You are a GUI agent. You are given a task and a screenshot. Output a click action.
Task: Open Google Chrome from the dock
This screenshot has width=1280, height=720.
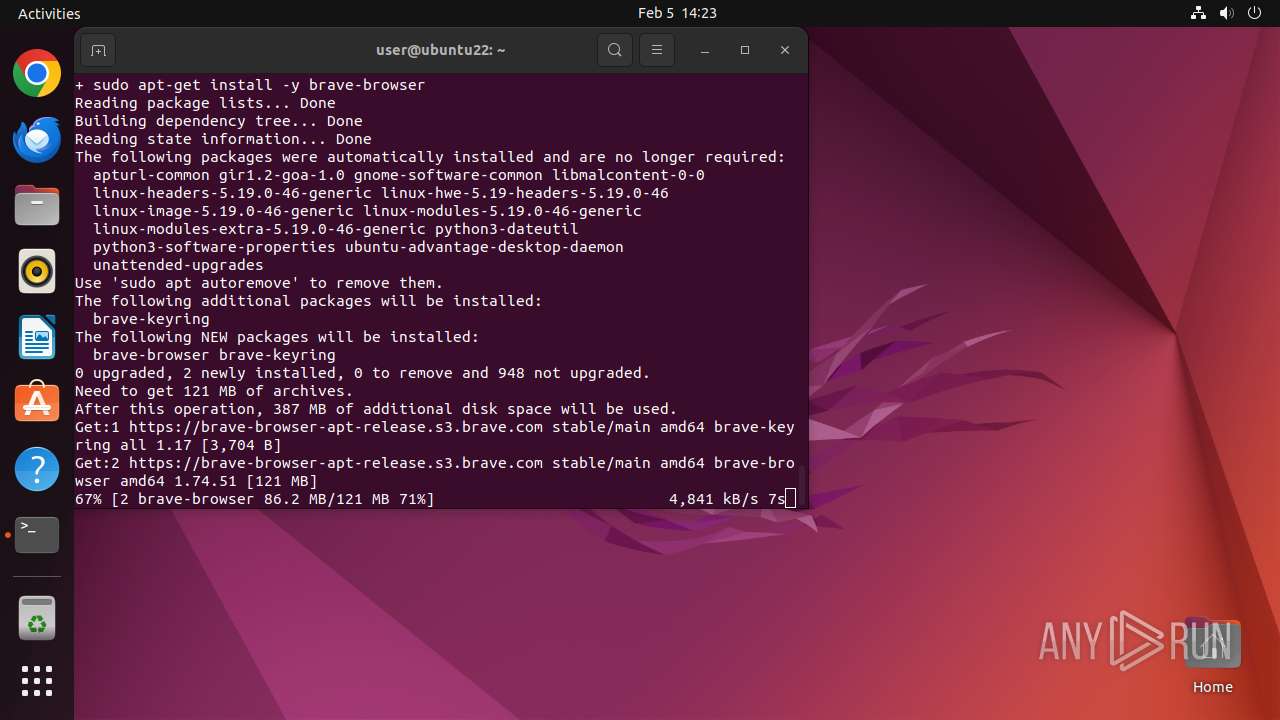click(x=37, y=74)
